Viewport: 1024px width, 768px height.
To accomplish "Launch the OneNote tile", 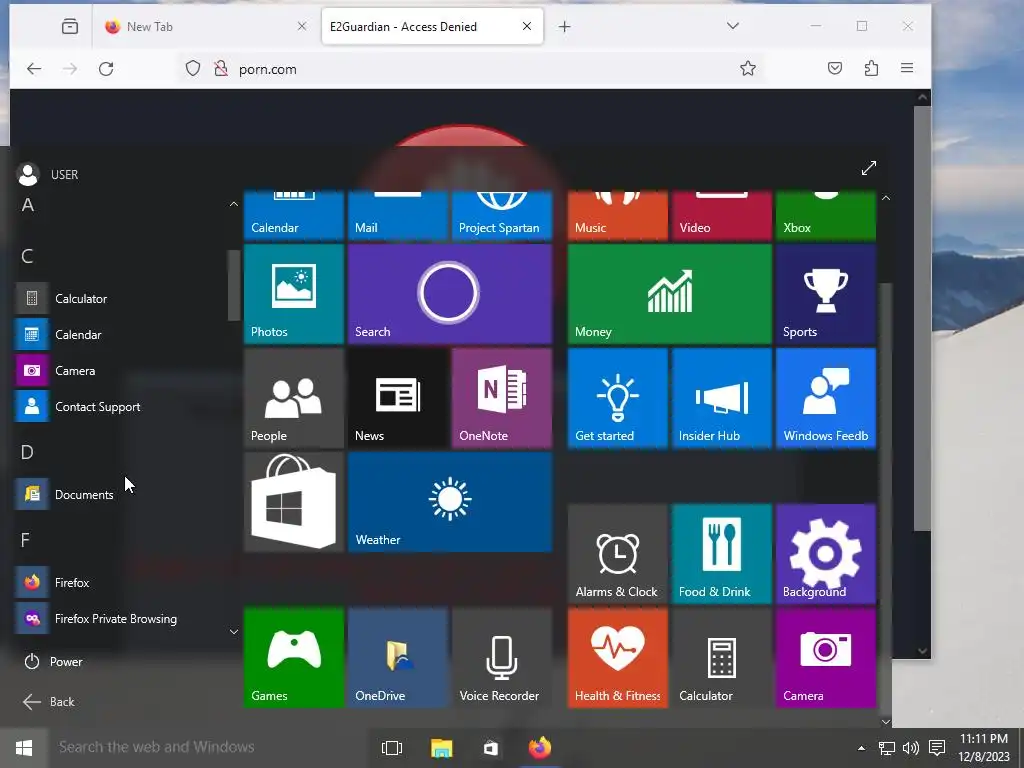I will coord(502,398).
